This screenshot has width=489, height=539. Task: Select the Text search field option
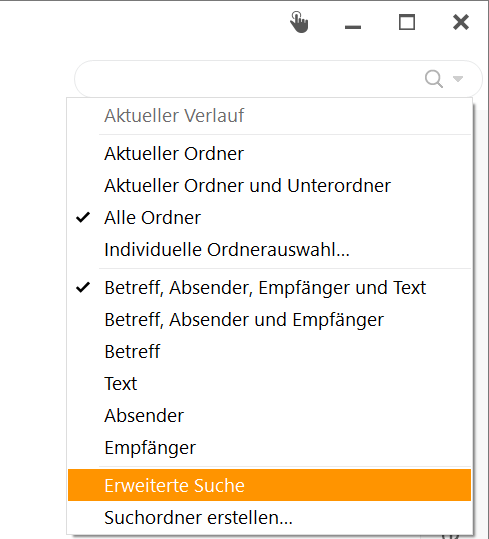pos(269,384)
